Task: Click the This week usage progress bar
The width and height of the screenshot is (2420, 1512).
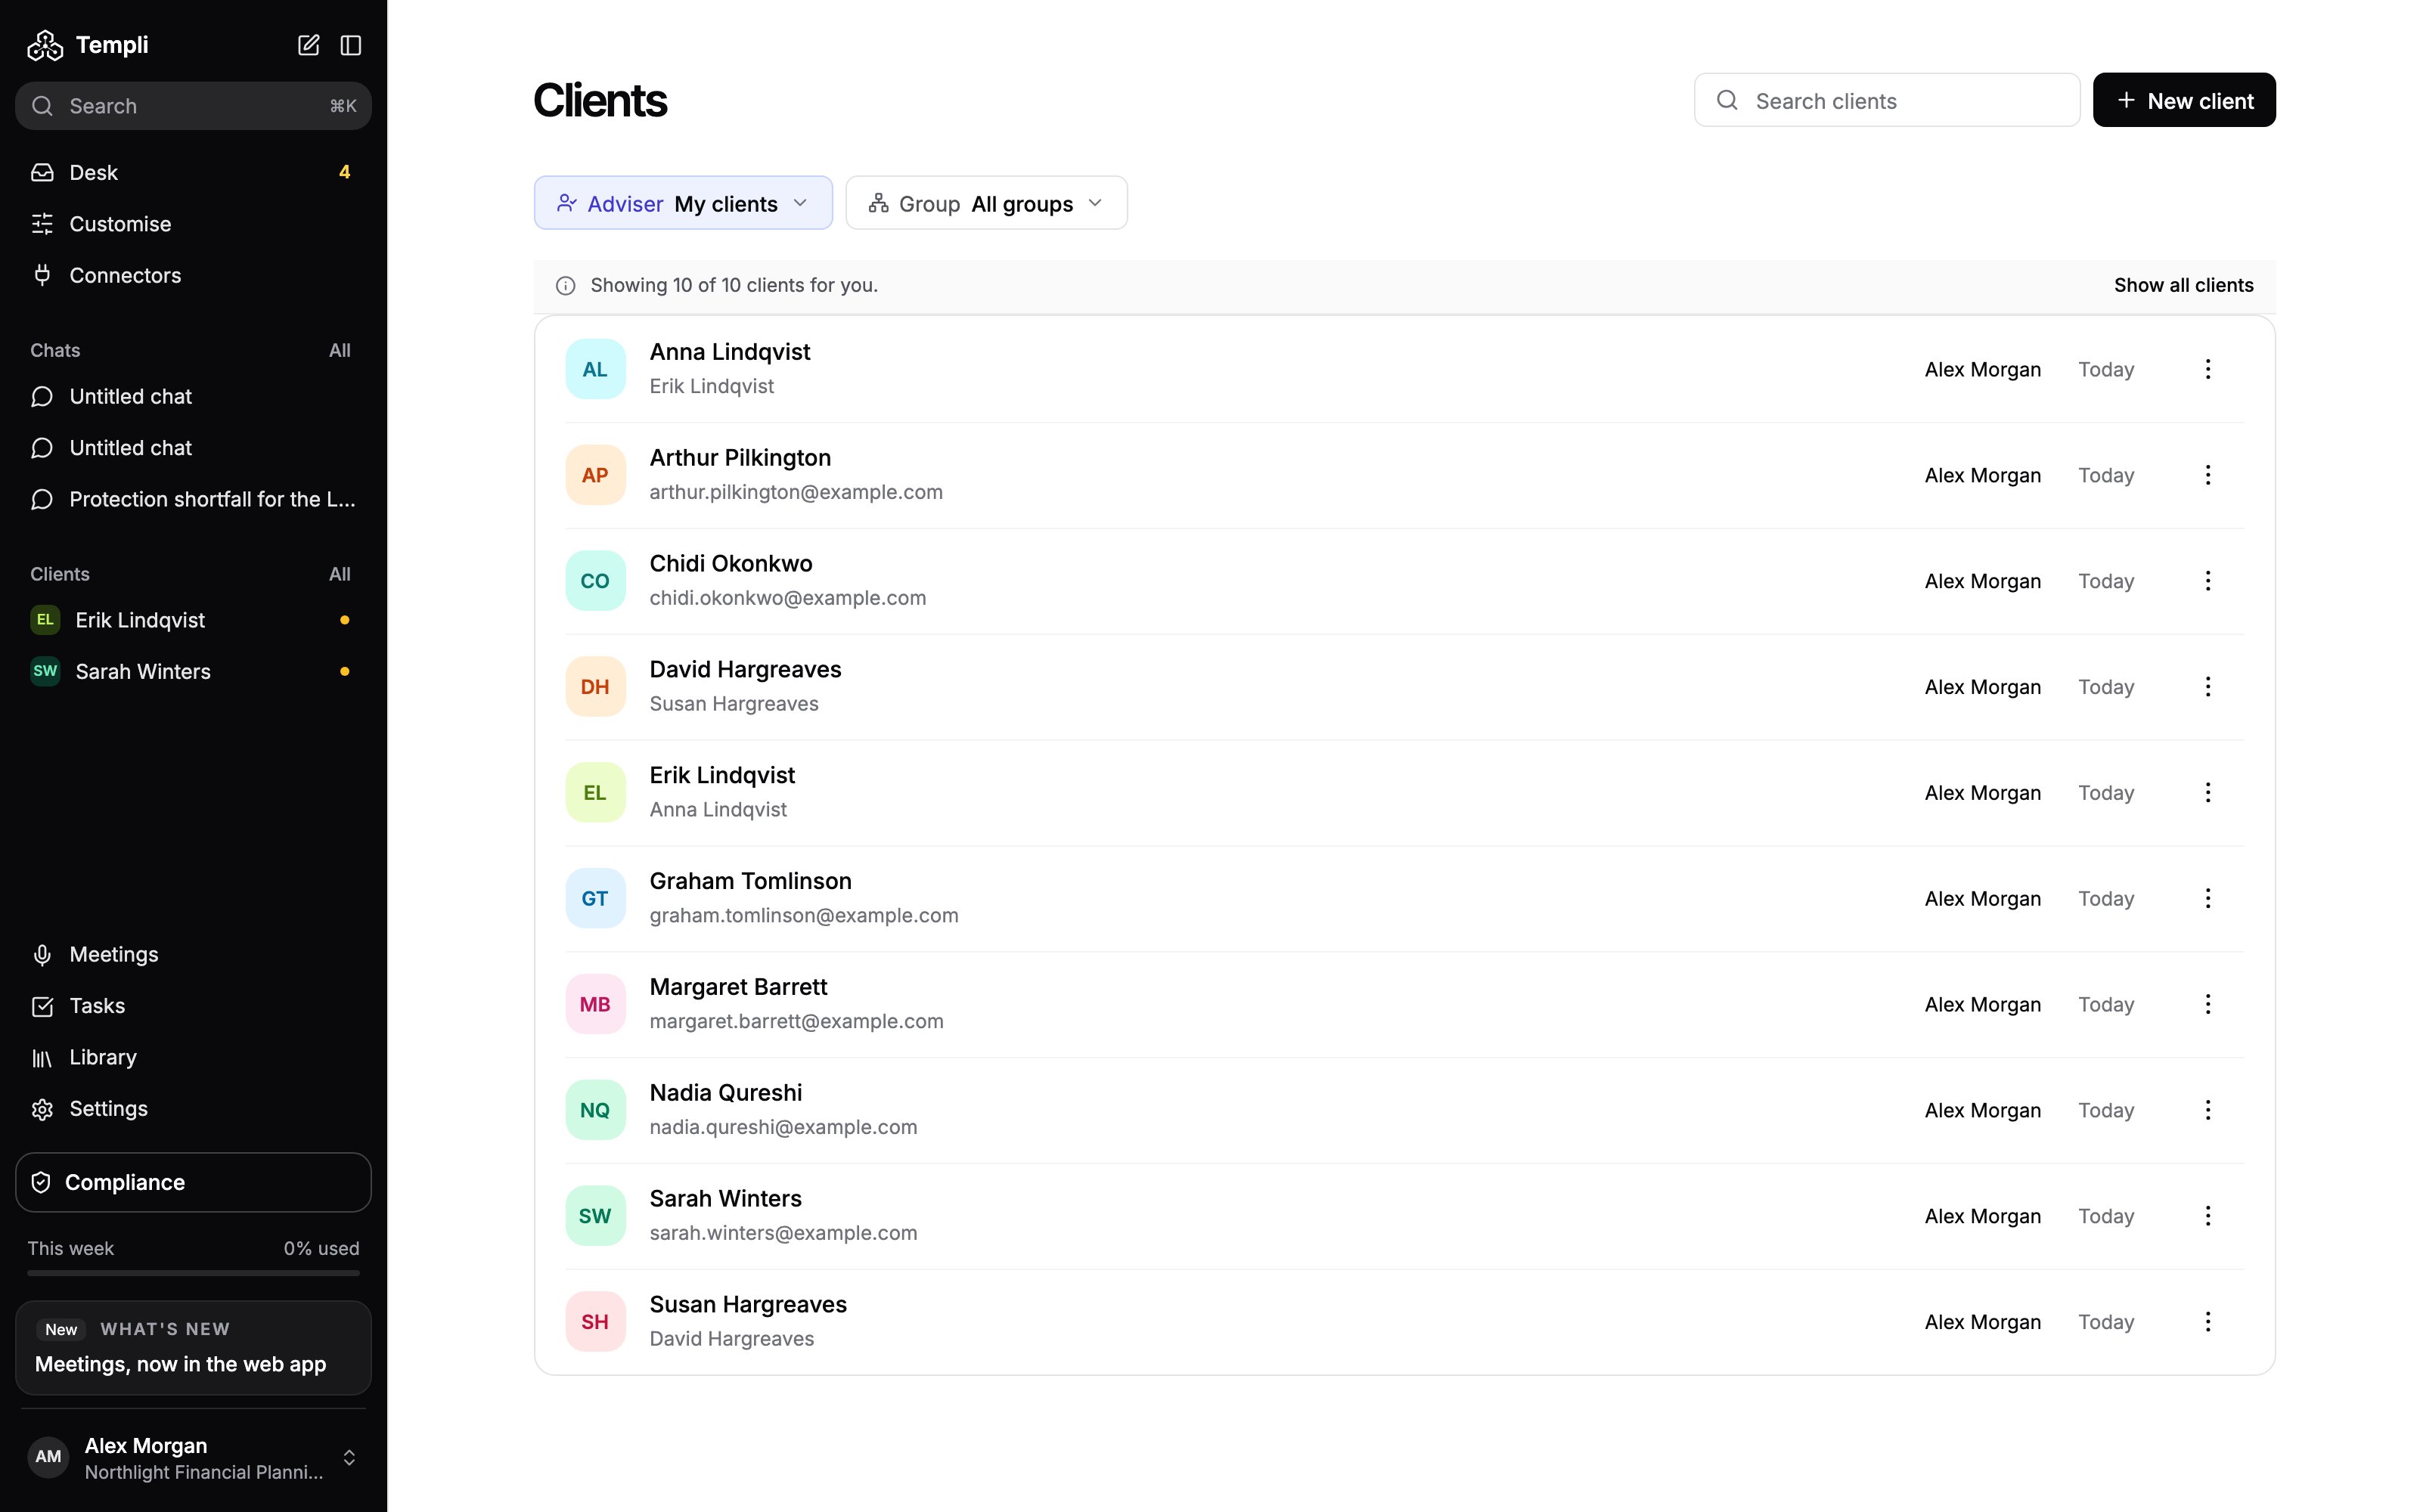Action: 193,1273
